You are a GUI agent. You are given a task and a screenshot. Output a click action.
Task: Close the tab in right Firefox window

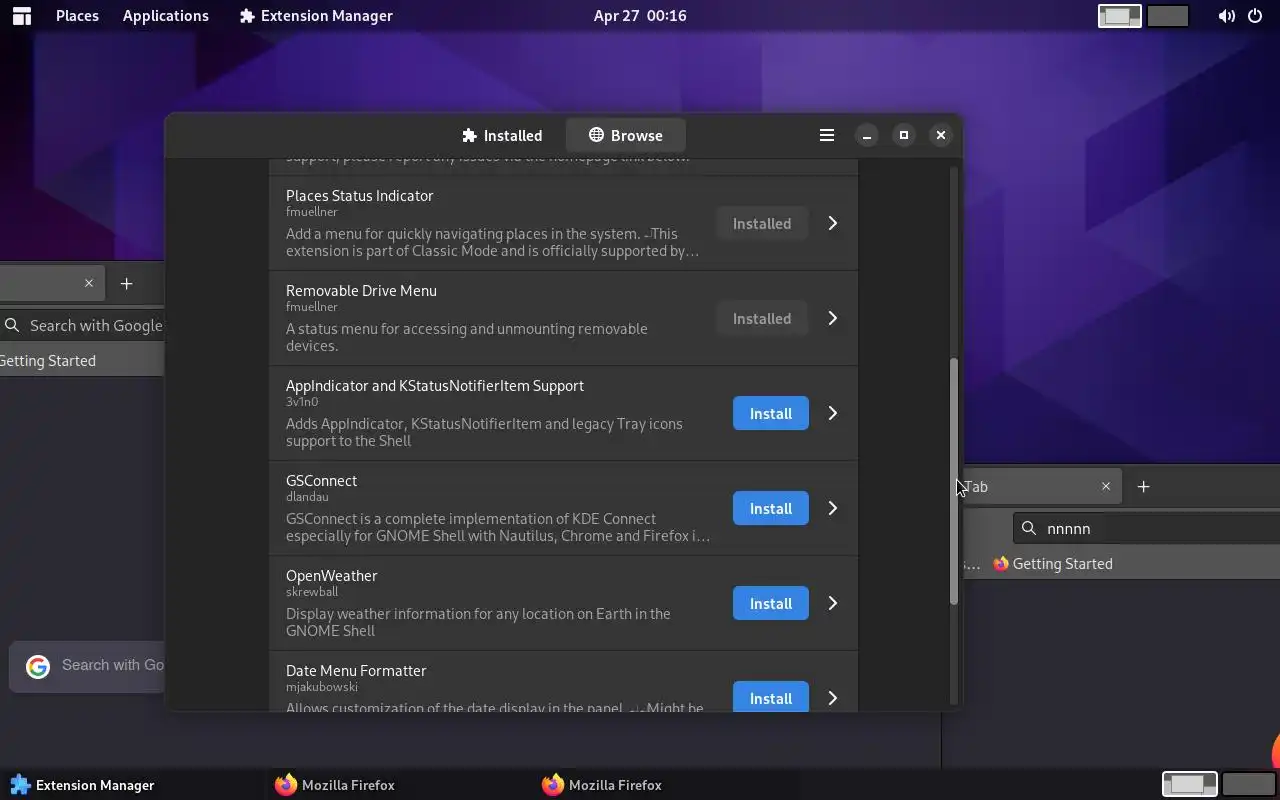click(1106, 486)
